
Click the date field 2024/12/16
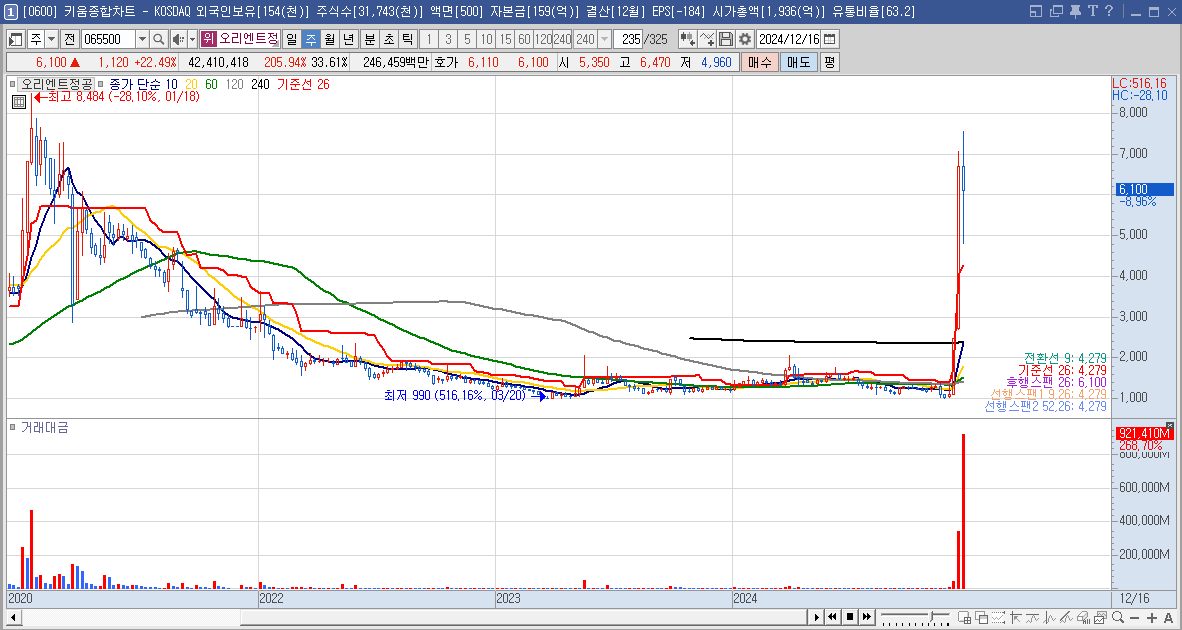pos(788,39)
